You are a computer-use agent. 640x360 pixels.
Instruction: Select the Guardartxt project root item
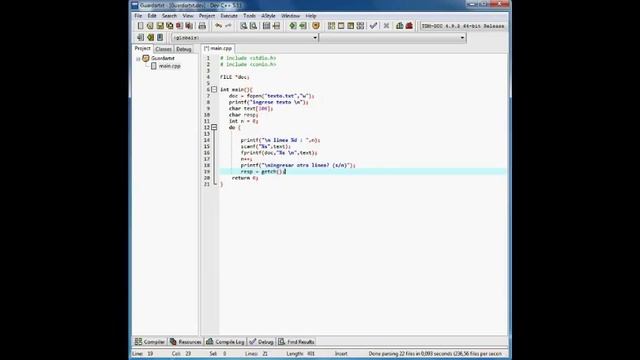(x=162, y=58)
